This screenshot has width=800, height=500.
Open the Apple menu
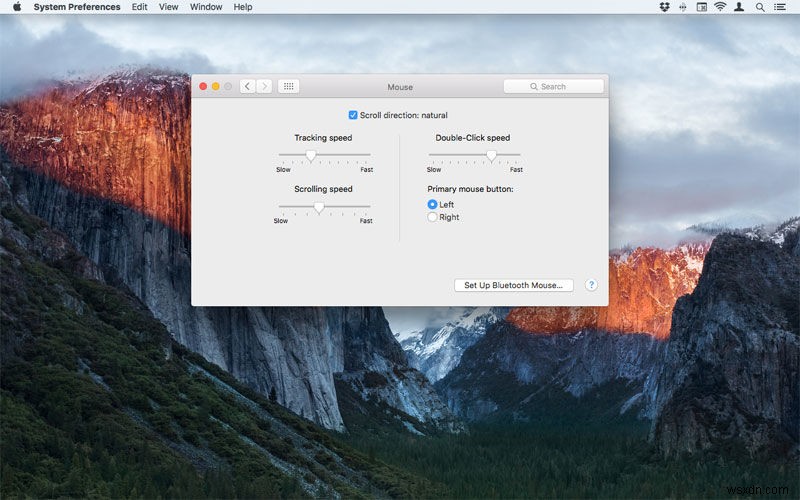tap(16, 7)
